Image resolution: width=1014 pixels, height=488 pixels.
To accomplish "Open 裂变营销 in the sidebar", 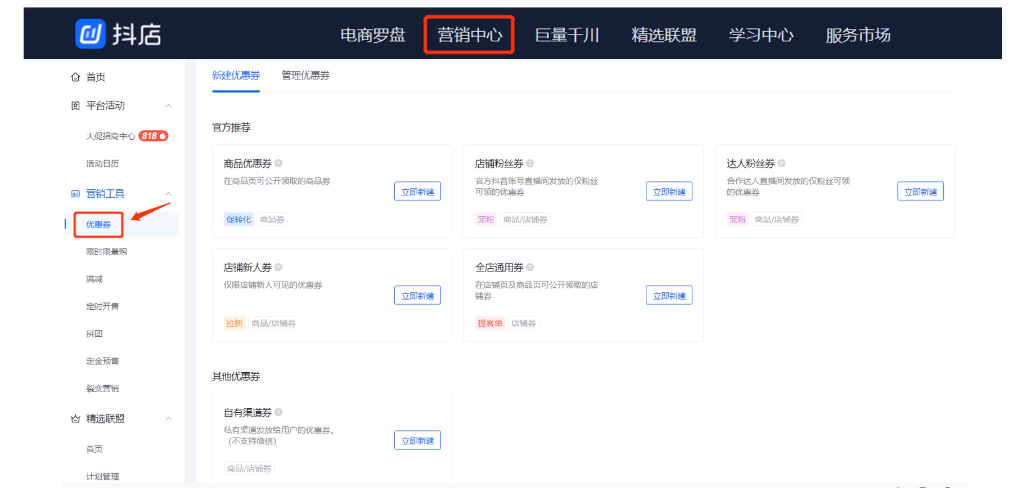I will [102, 389].
